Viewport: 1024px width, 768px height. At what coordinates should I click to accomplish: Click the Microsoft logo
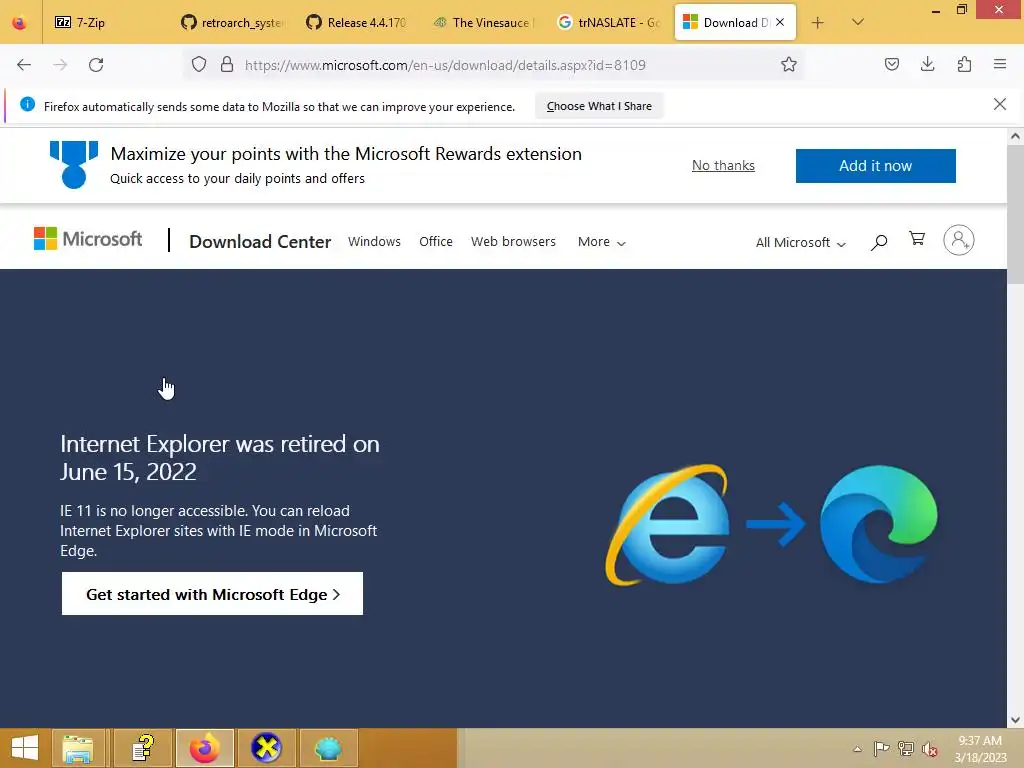tap(88, 239)
